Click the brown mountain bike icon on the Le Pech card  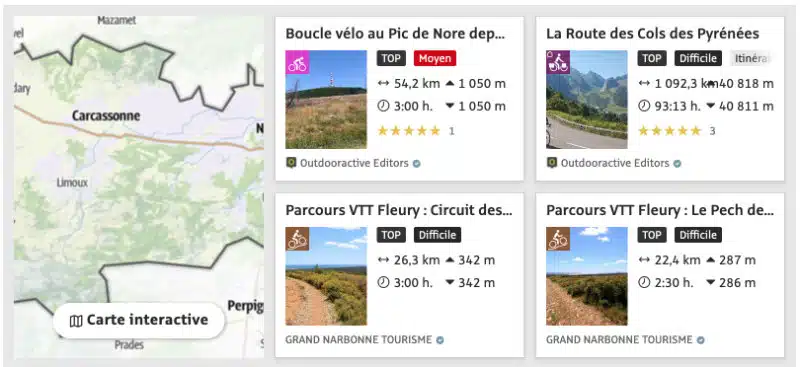[558, 239]
